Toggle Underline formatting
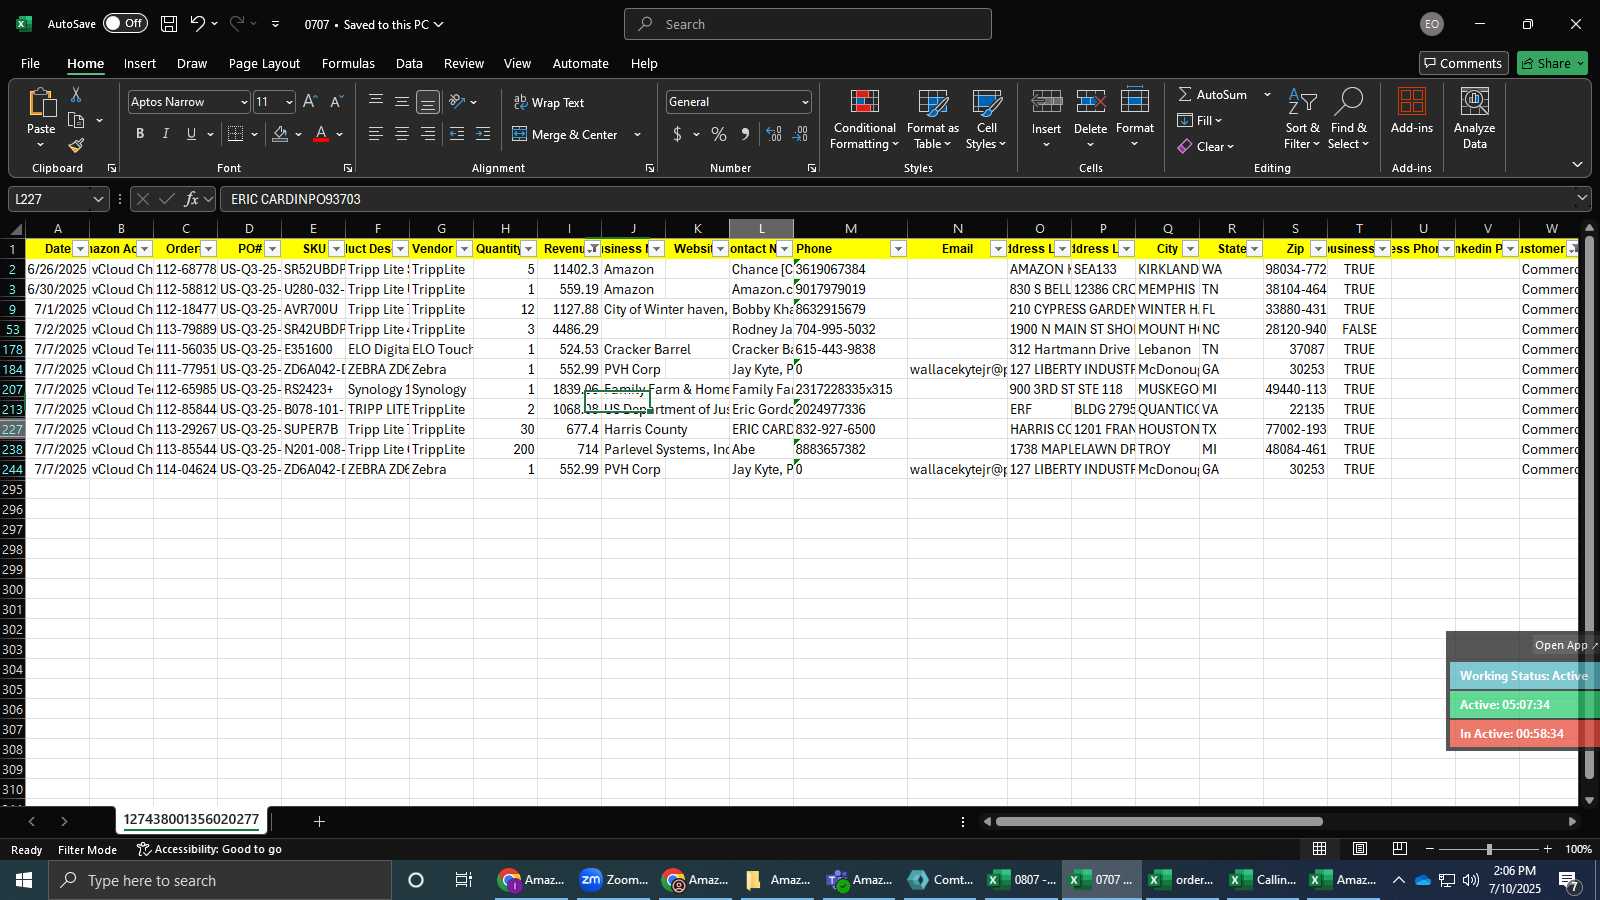 (x=191, y=134)
